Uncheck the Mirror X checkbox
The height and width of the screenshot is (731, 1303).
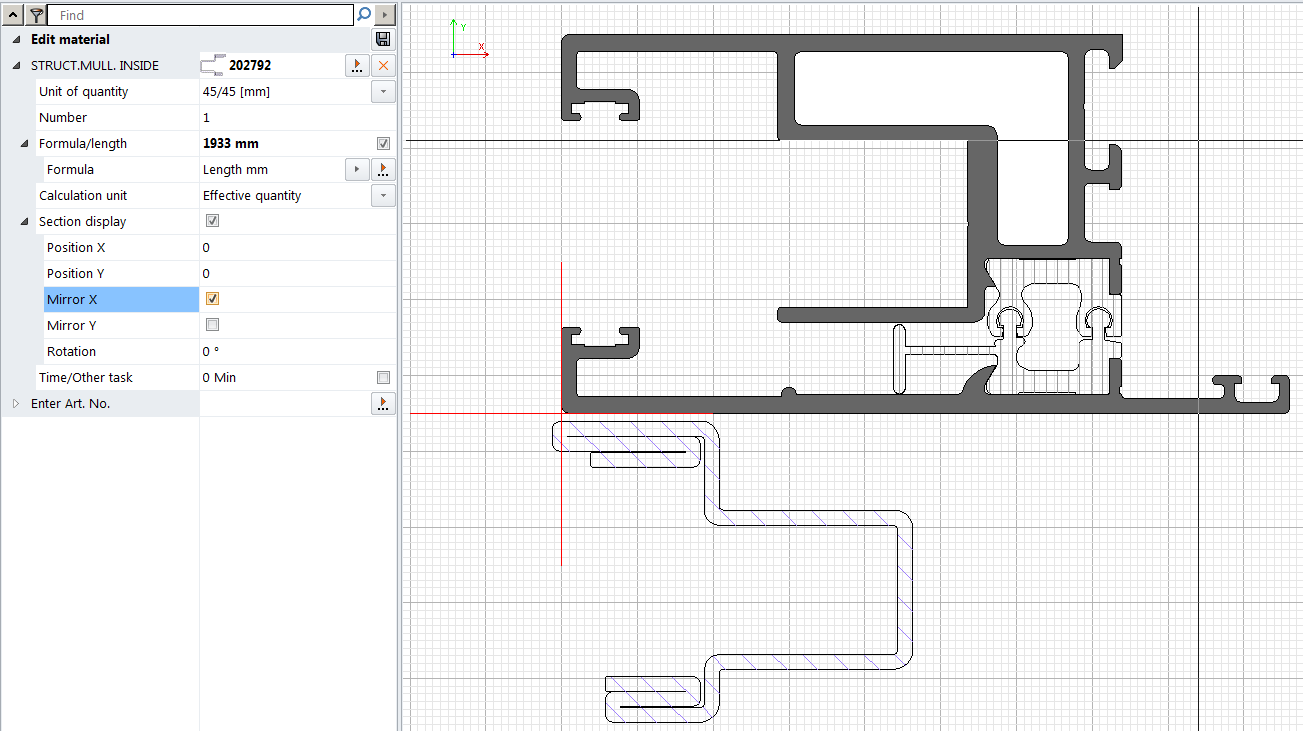pyautogui.click(x=212, y=299)
